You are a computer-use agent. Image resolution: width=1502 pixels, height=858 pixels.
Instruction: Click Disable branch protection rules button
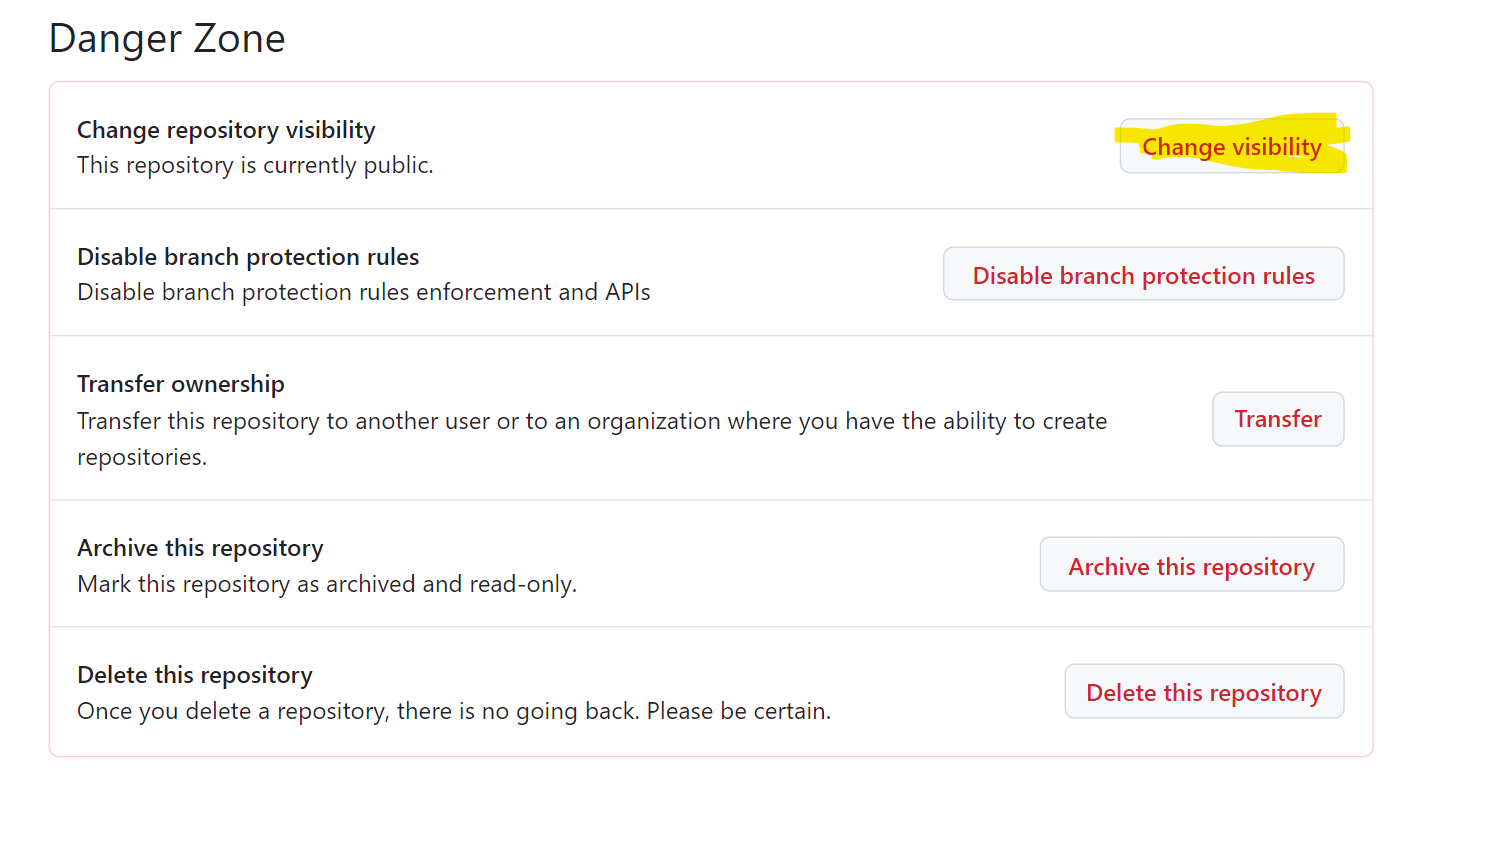[1143, 273]
